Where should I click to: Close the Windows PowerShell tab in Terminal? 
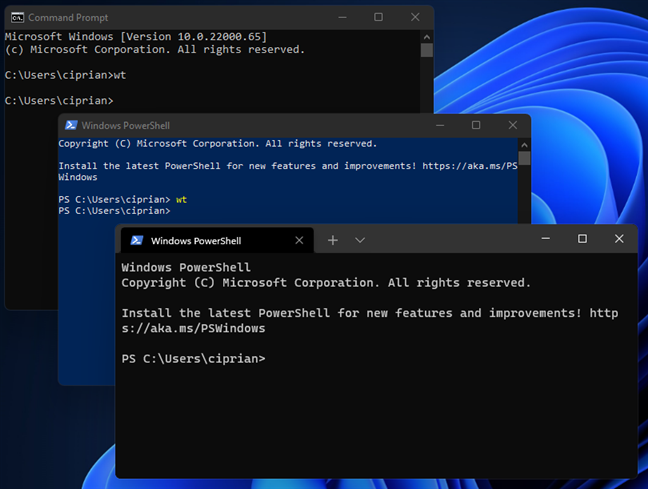299,240
